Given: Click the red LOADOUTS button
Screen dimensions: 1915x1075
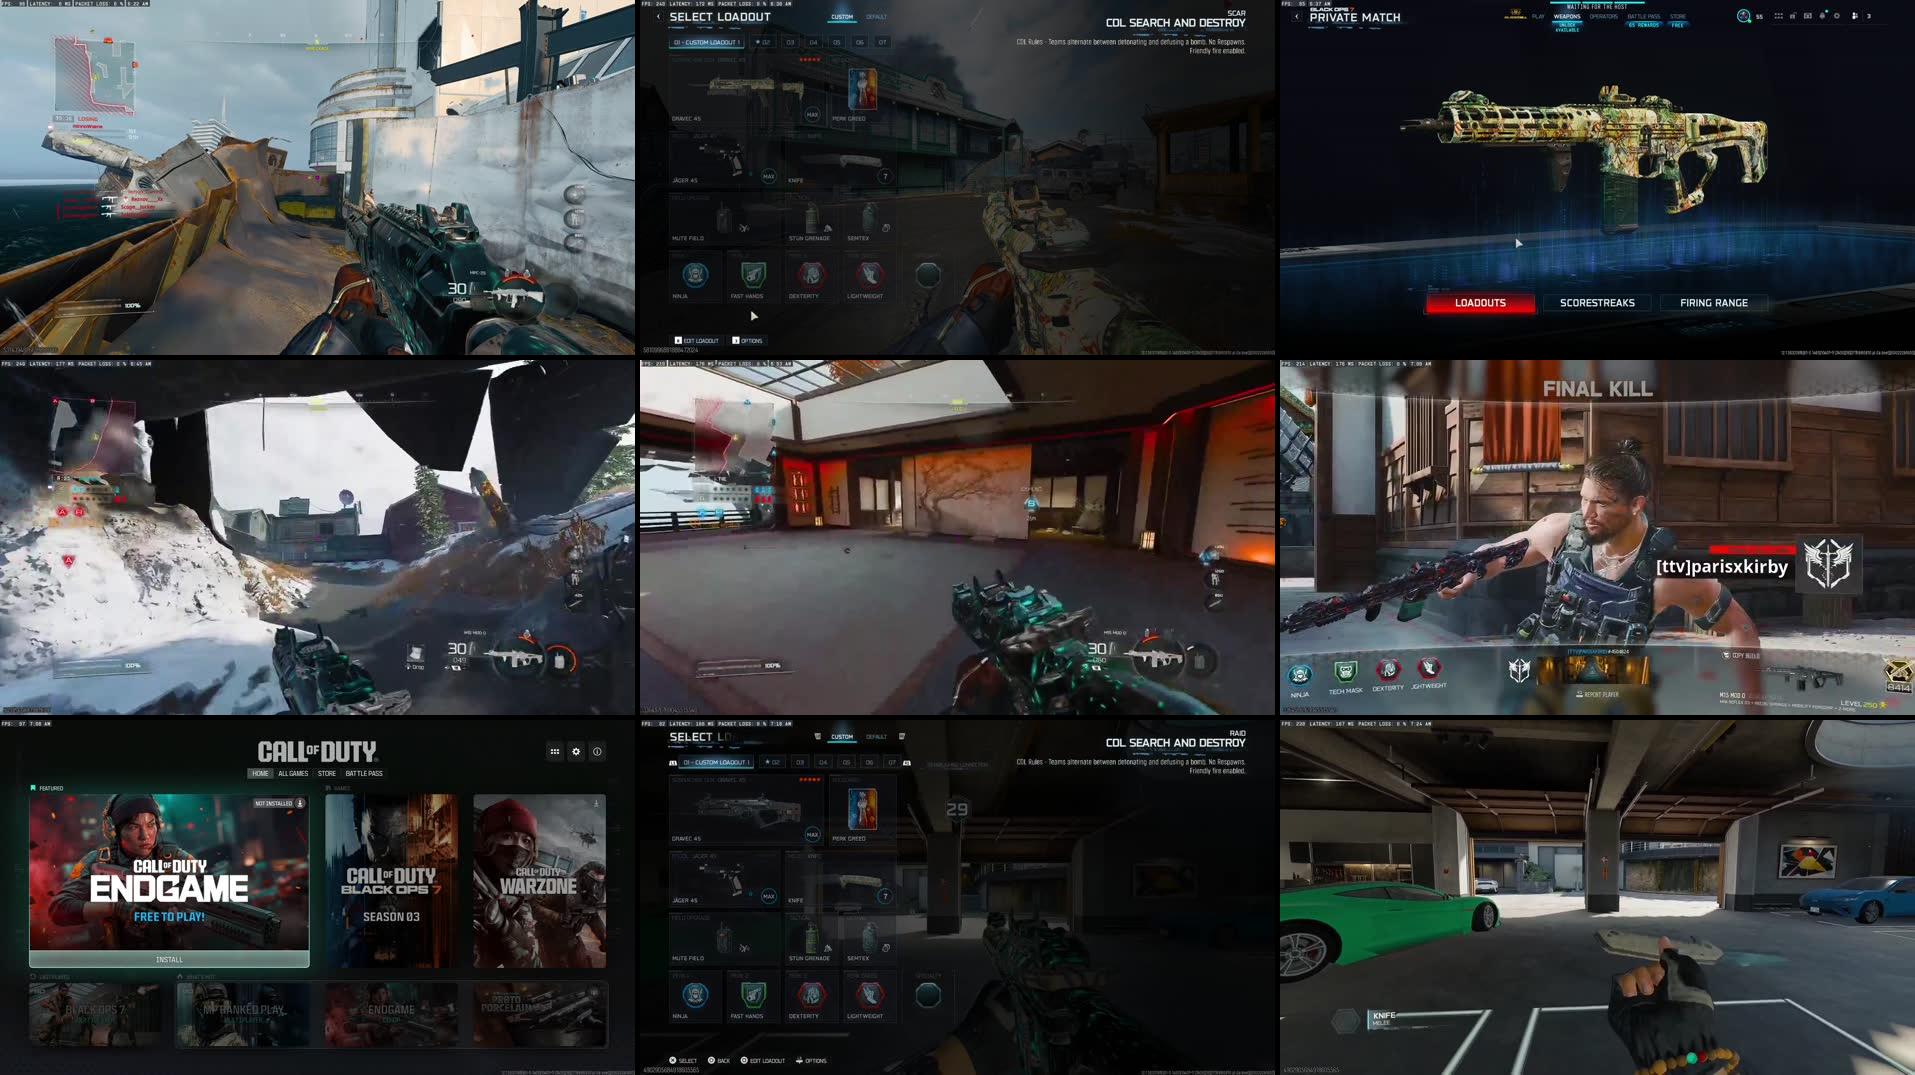Looking at the screenshot, I should point(1480,303).
